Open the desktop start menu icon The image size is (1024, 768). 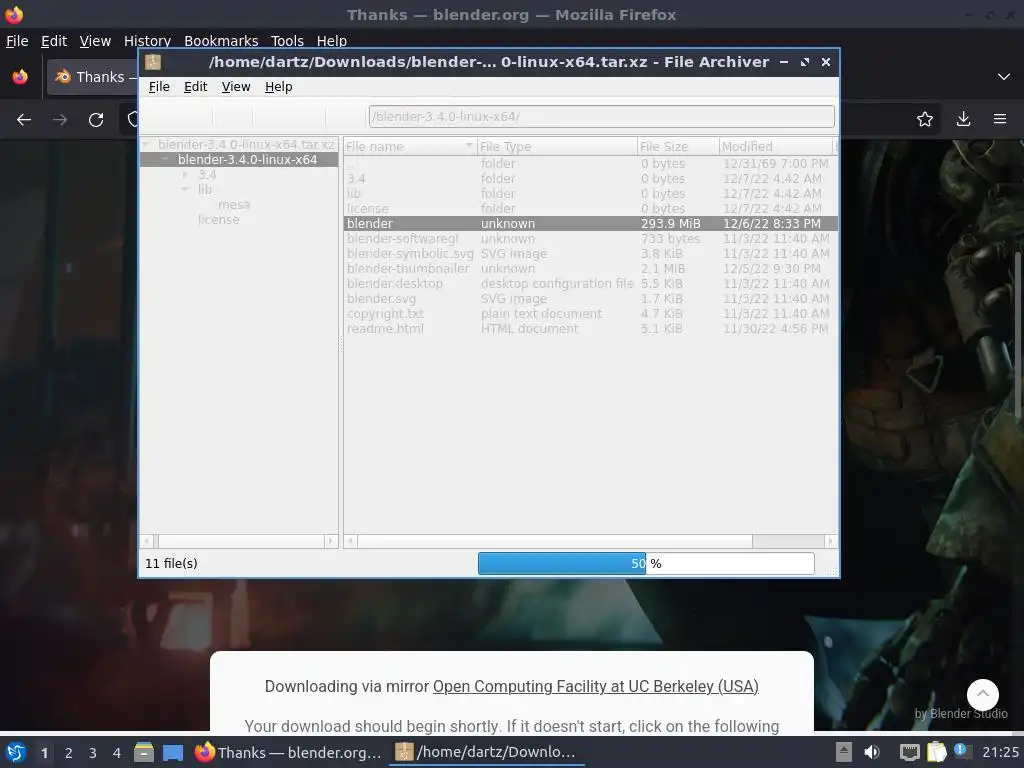pyautogui.click(x=16, y=752)
